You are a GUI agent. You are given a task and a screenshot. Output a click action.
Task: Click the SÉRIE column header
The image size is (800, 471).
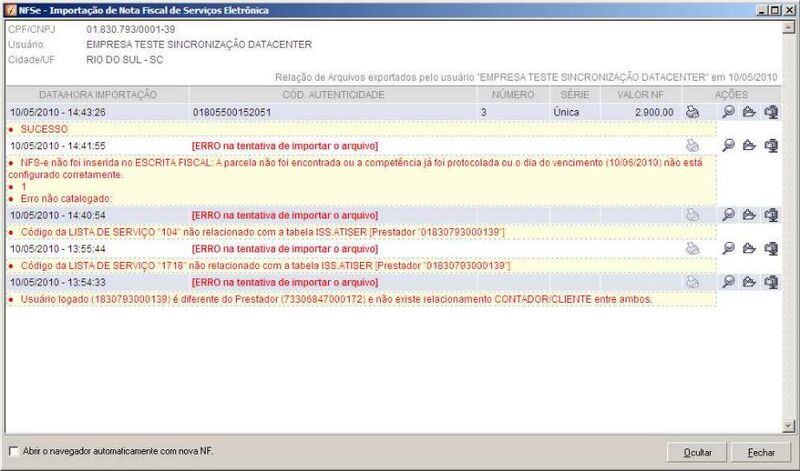point(575,94)
